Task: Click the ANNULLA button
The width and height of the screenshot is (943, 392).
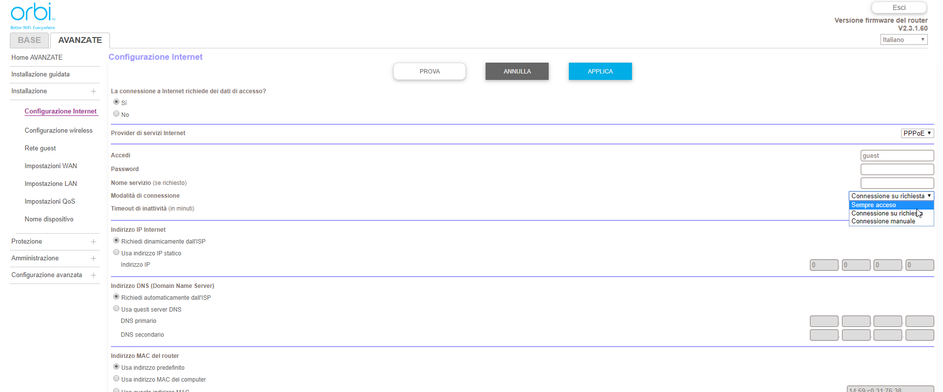Action: tap(517, 72)
